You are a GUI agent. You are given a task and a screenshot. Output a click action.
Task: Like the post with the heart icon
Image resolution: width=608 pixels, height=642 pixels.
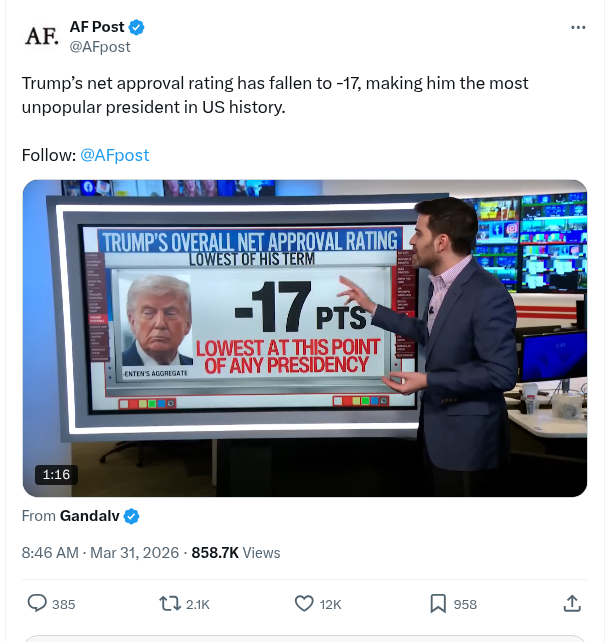(x=304, y=603)
